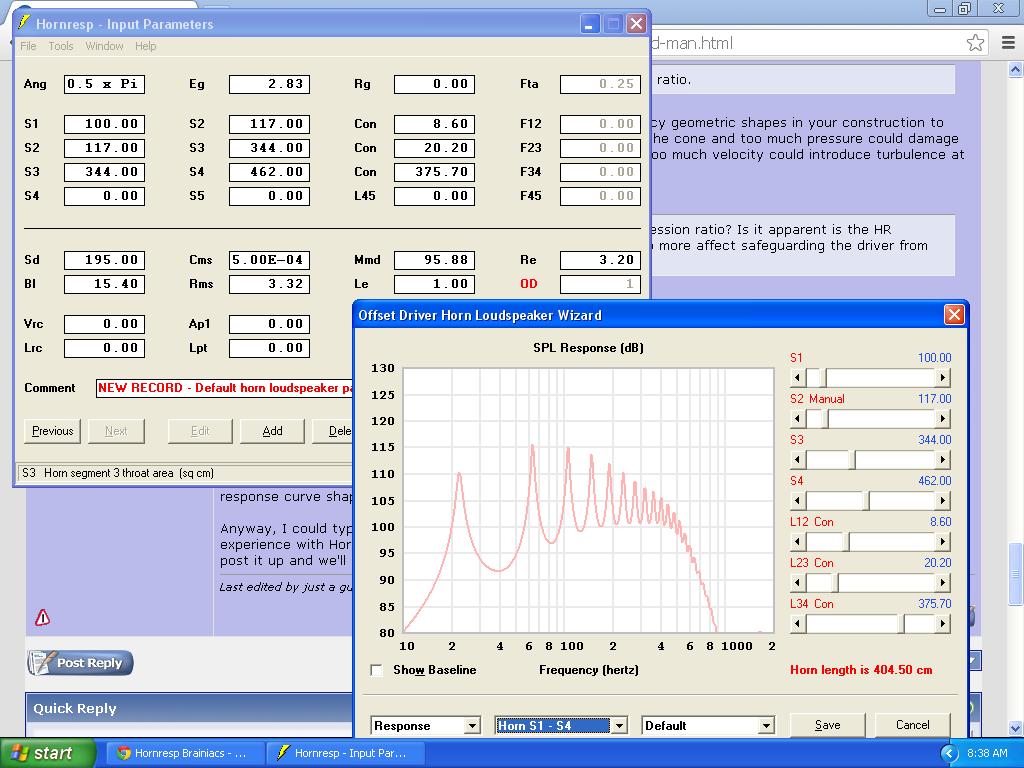Open the Chrome menu hamburger icon
Image resolution: width=1024 pixels, height=768 pixels.
pos(1008,43)
